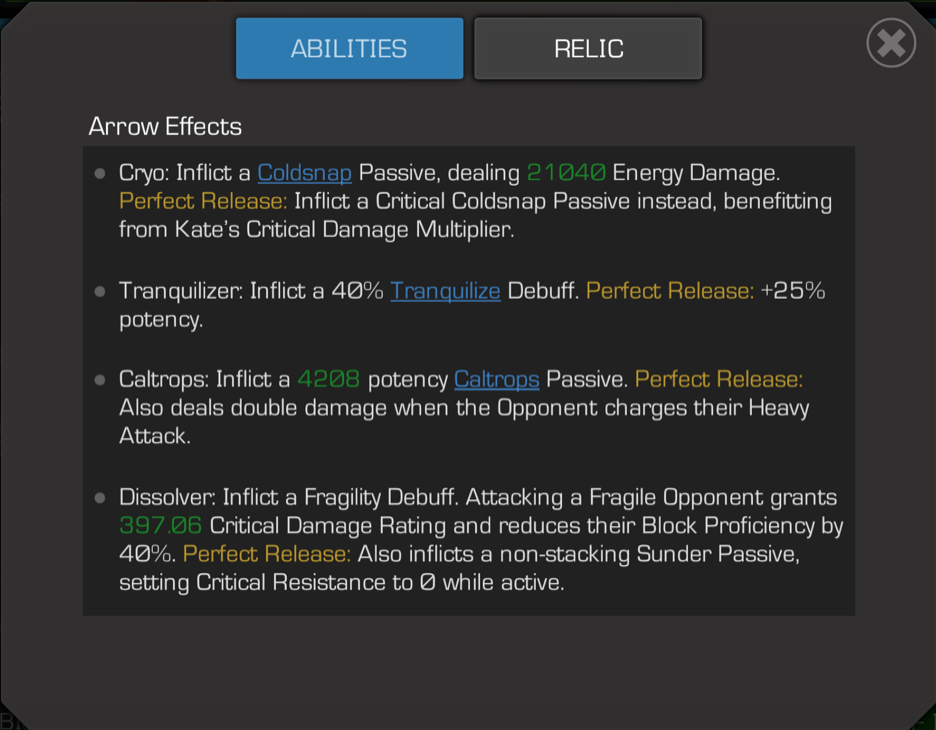
Task: Close the abilities popup with the X icon
Action: coord(891,43)
